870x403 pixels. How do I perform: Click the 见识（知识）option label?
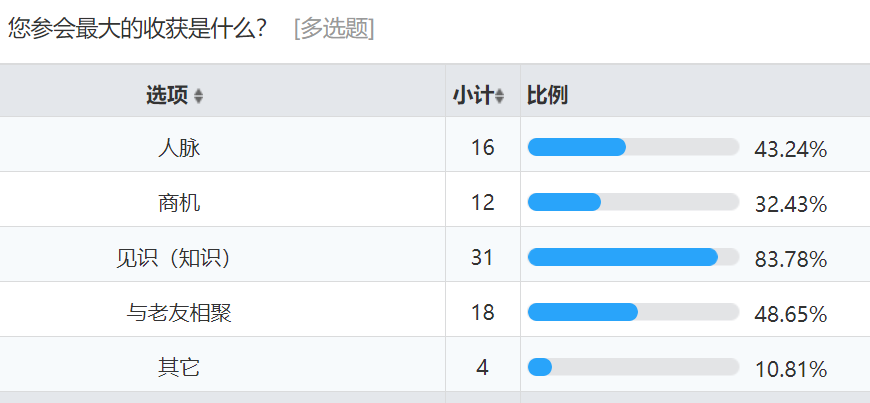tap(173, 258)
